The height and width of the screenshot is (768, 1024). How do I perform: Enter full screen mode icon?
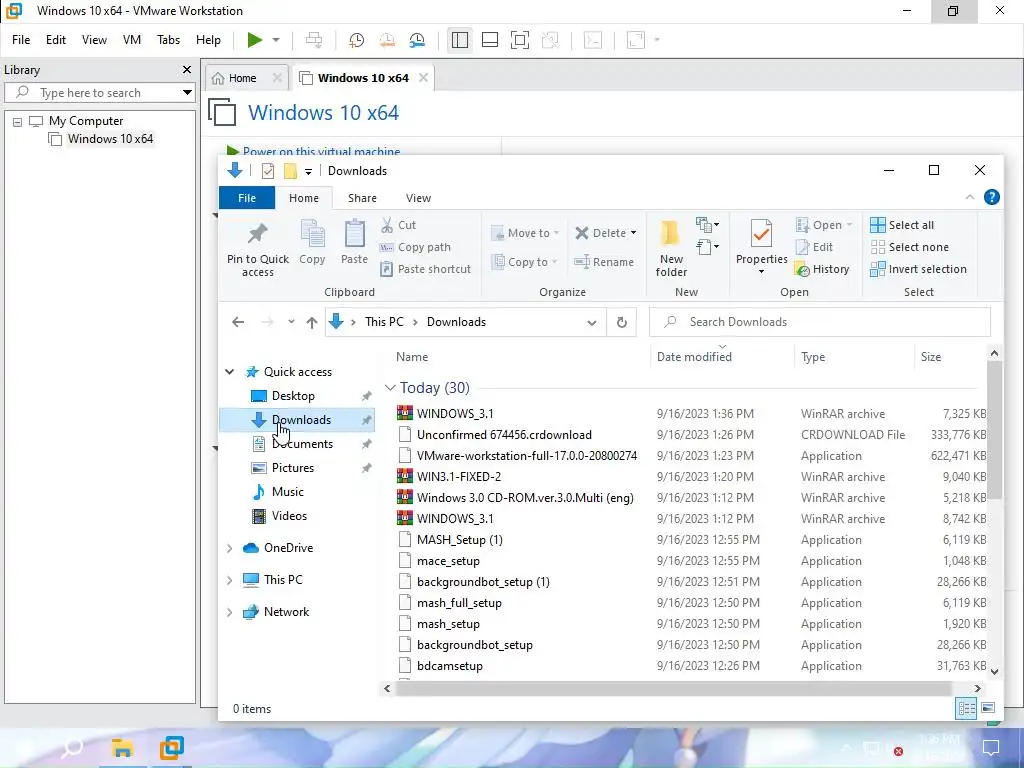(x=520, y=40)
